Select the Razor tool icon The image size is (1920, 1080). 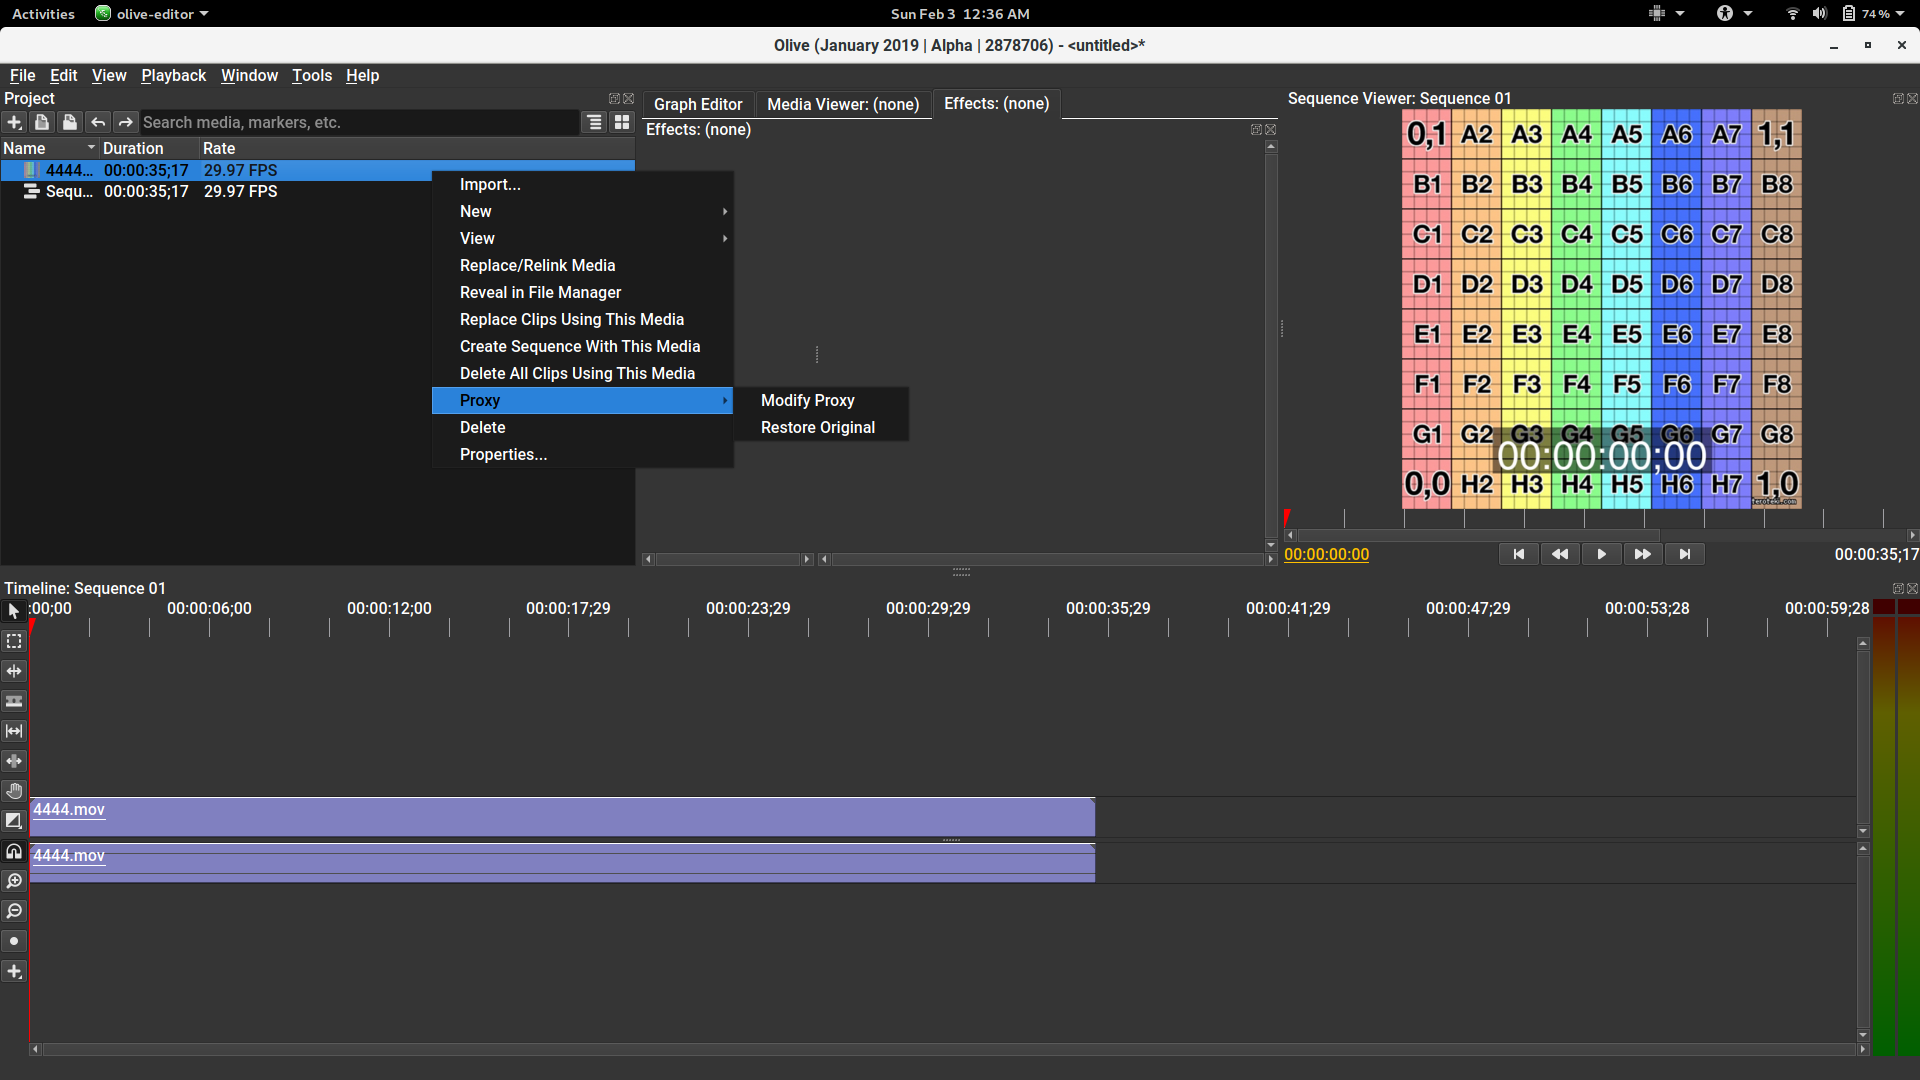point(14,701)
